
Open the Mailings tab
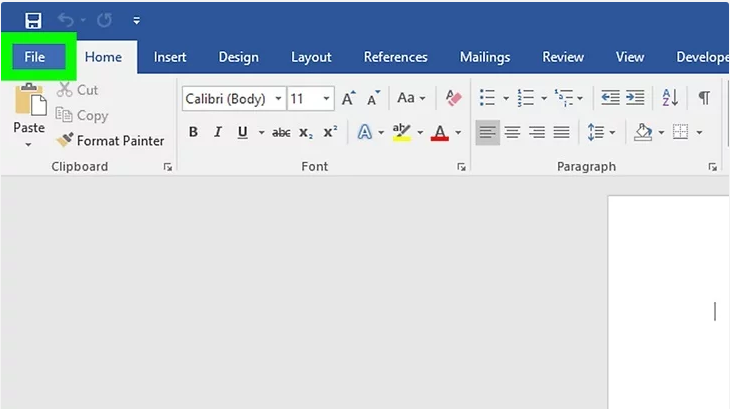click(485, 57)
